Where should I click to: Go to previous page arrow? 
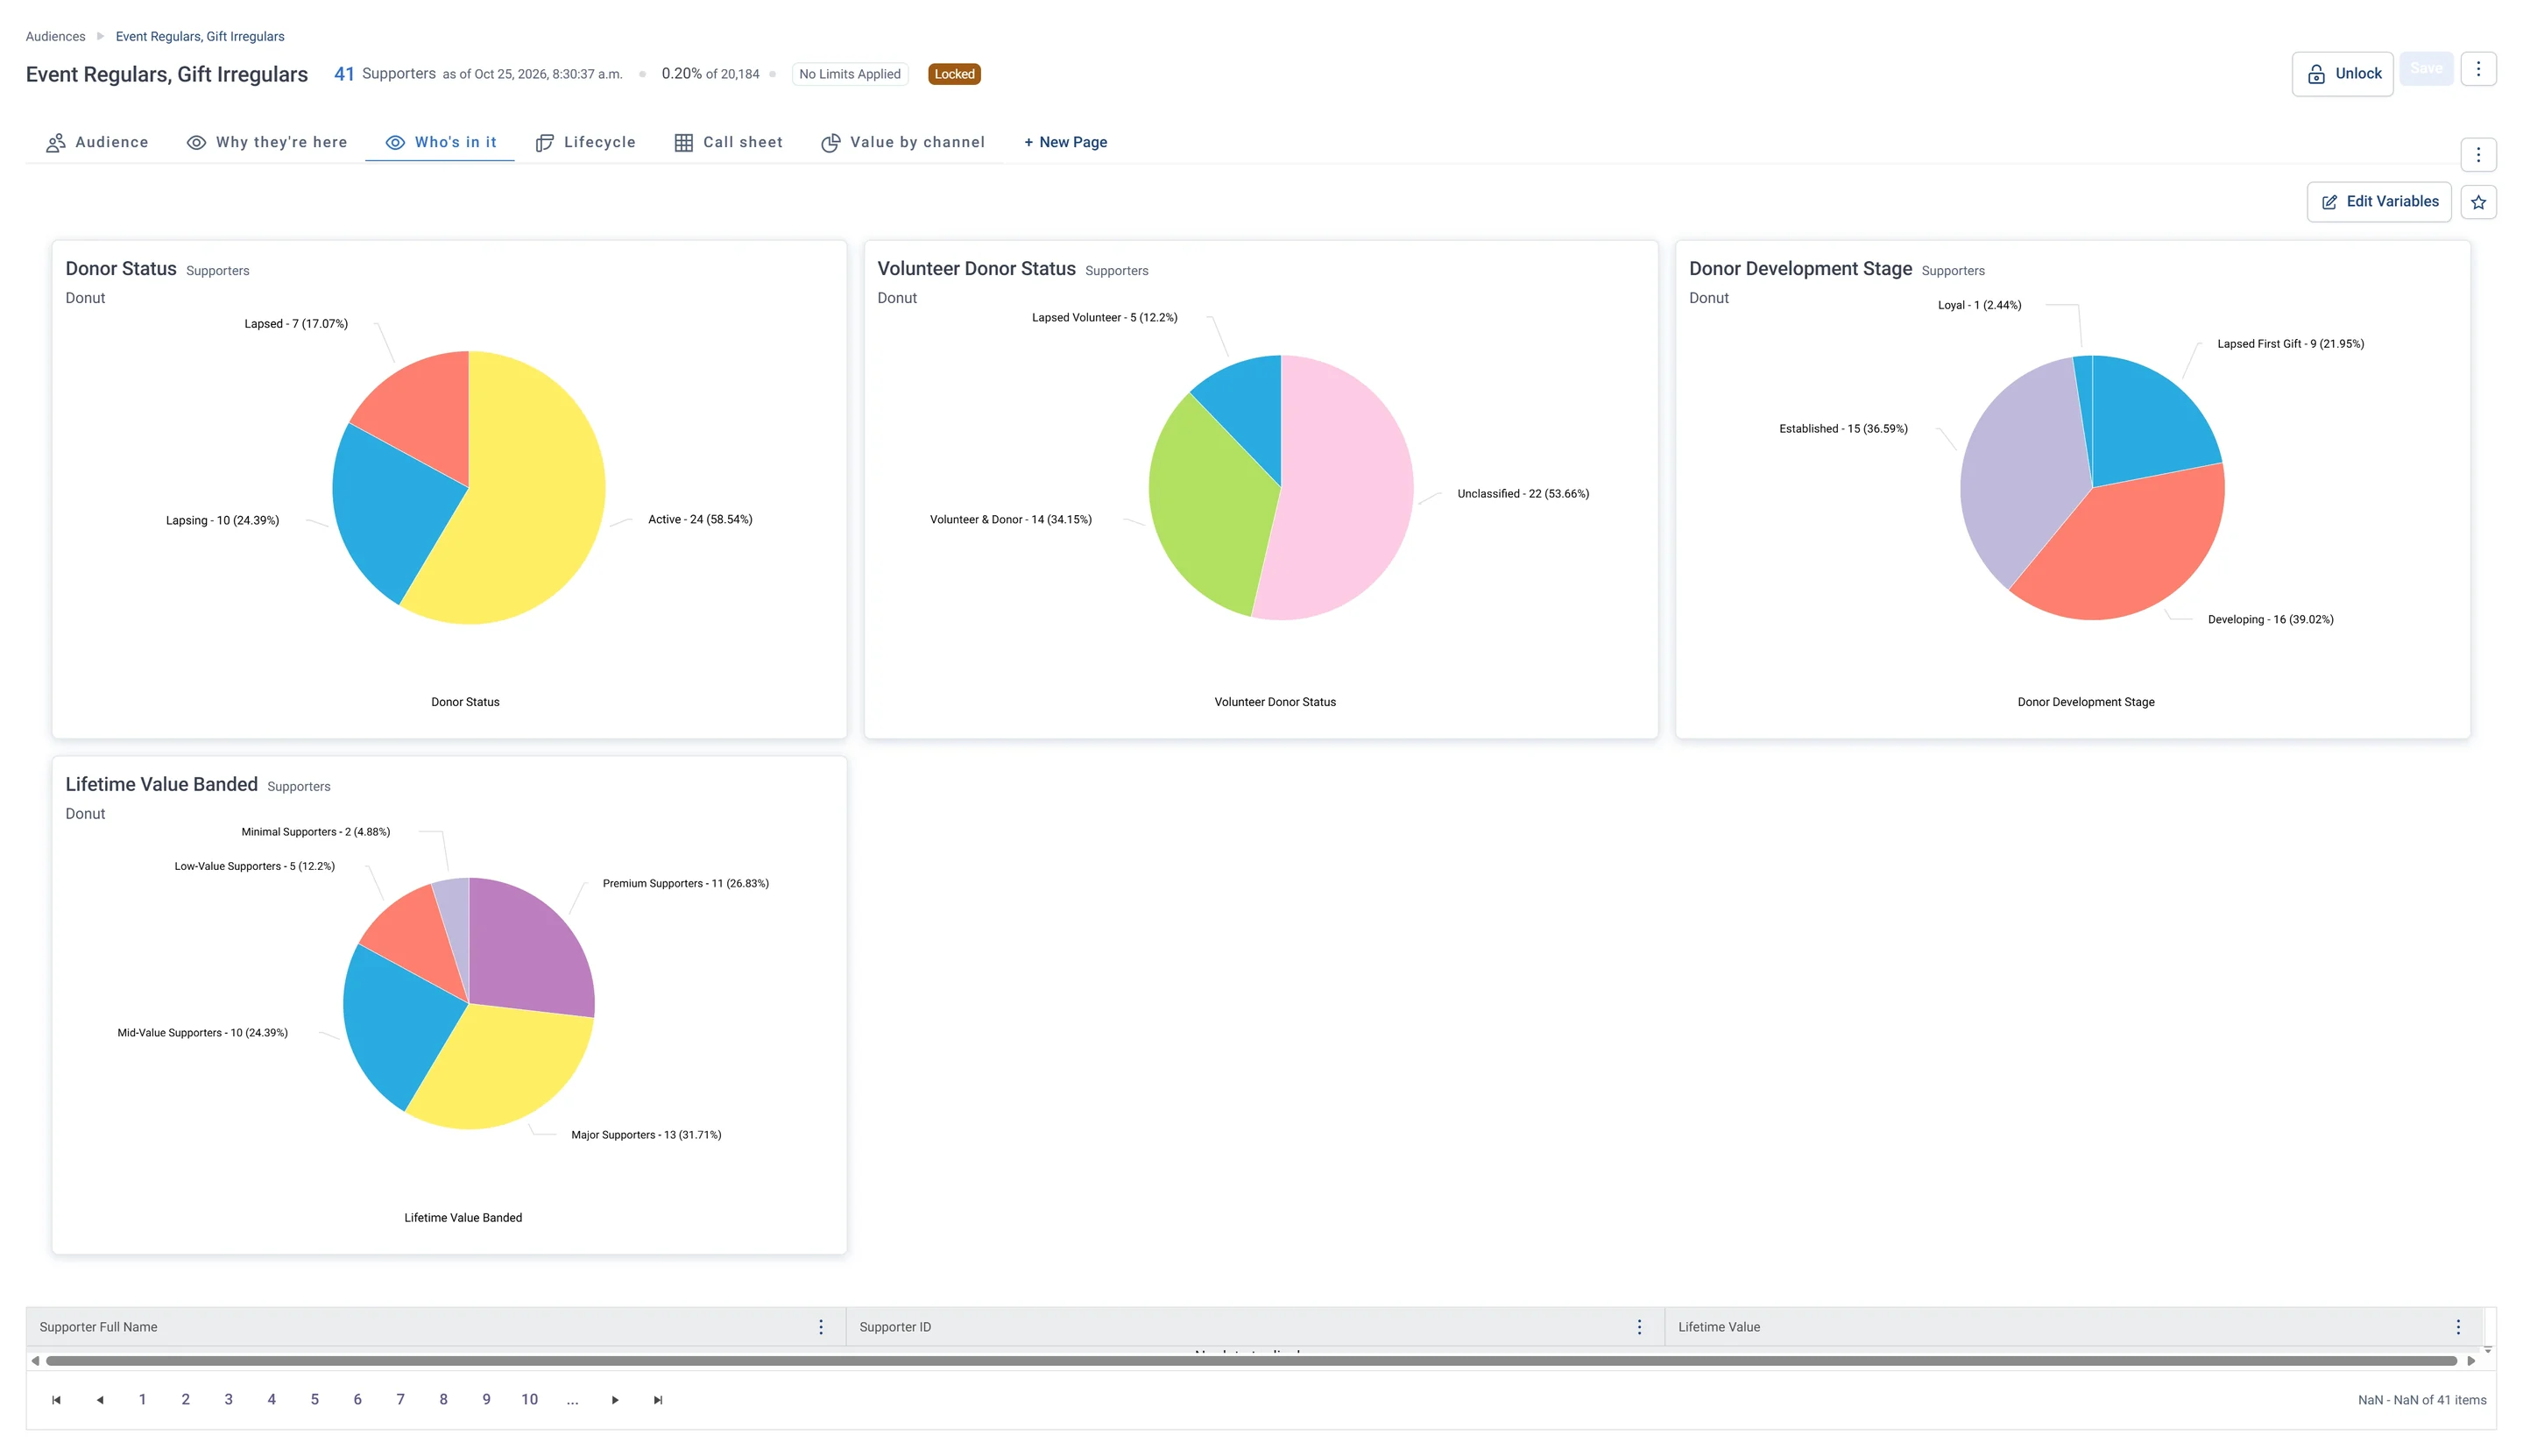[x=100, y=1400]
